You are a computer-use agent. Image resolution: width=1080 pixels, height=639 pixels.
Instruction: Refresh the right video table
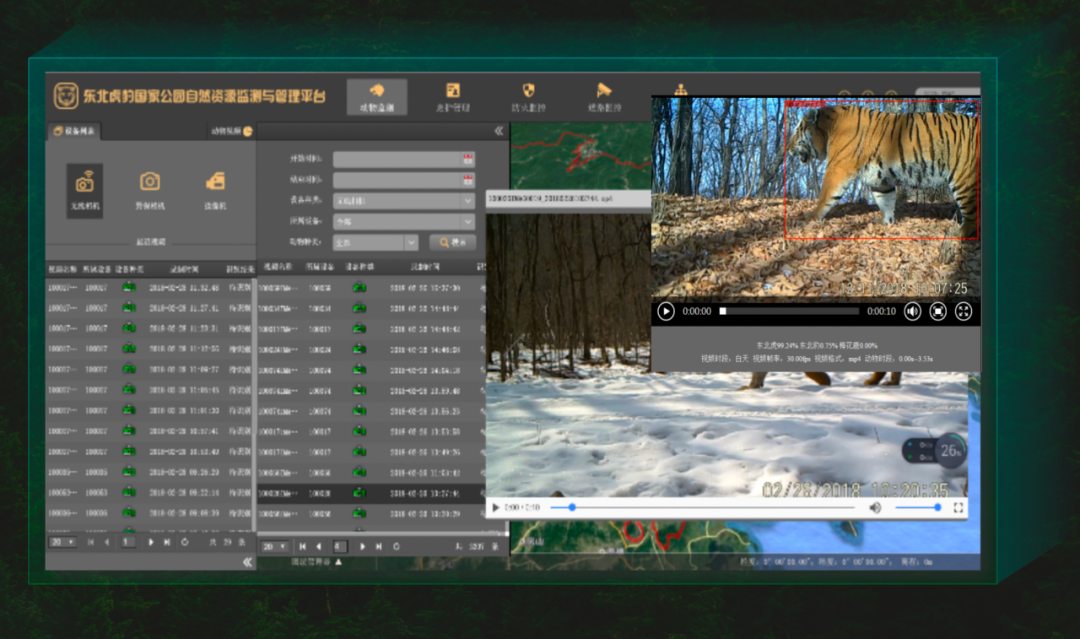tap(397, 547)
